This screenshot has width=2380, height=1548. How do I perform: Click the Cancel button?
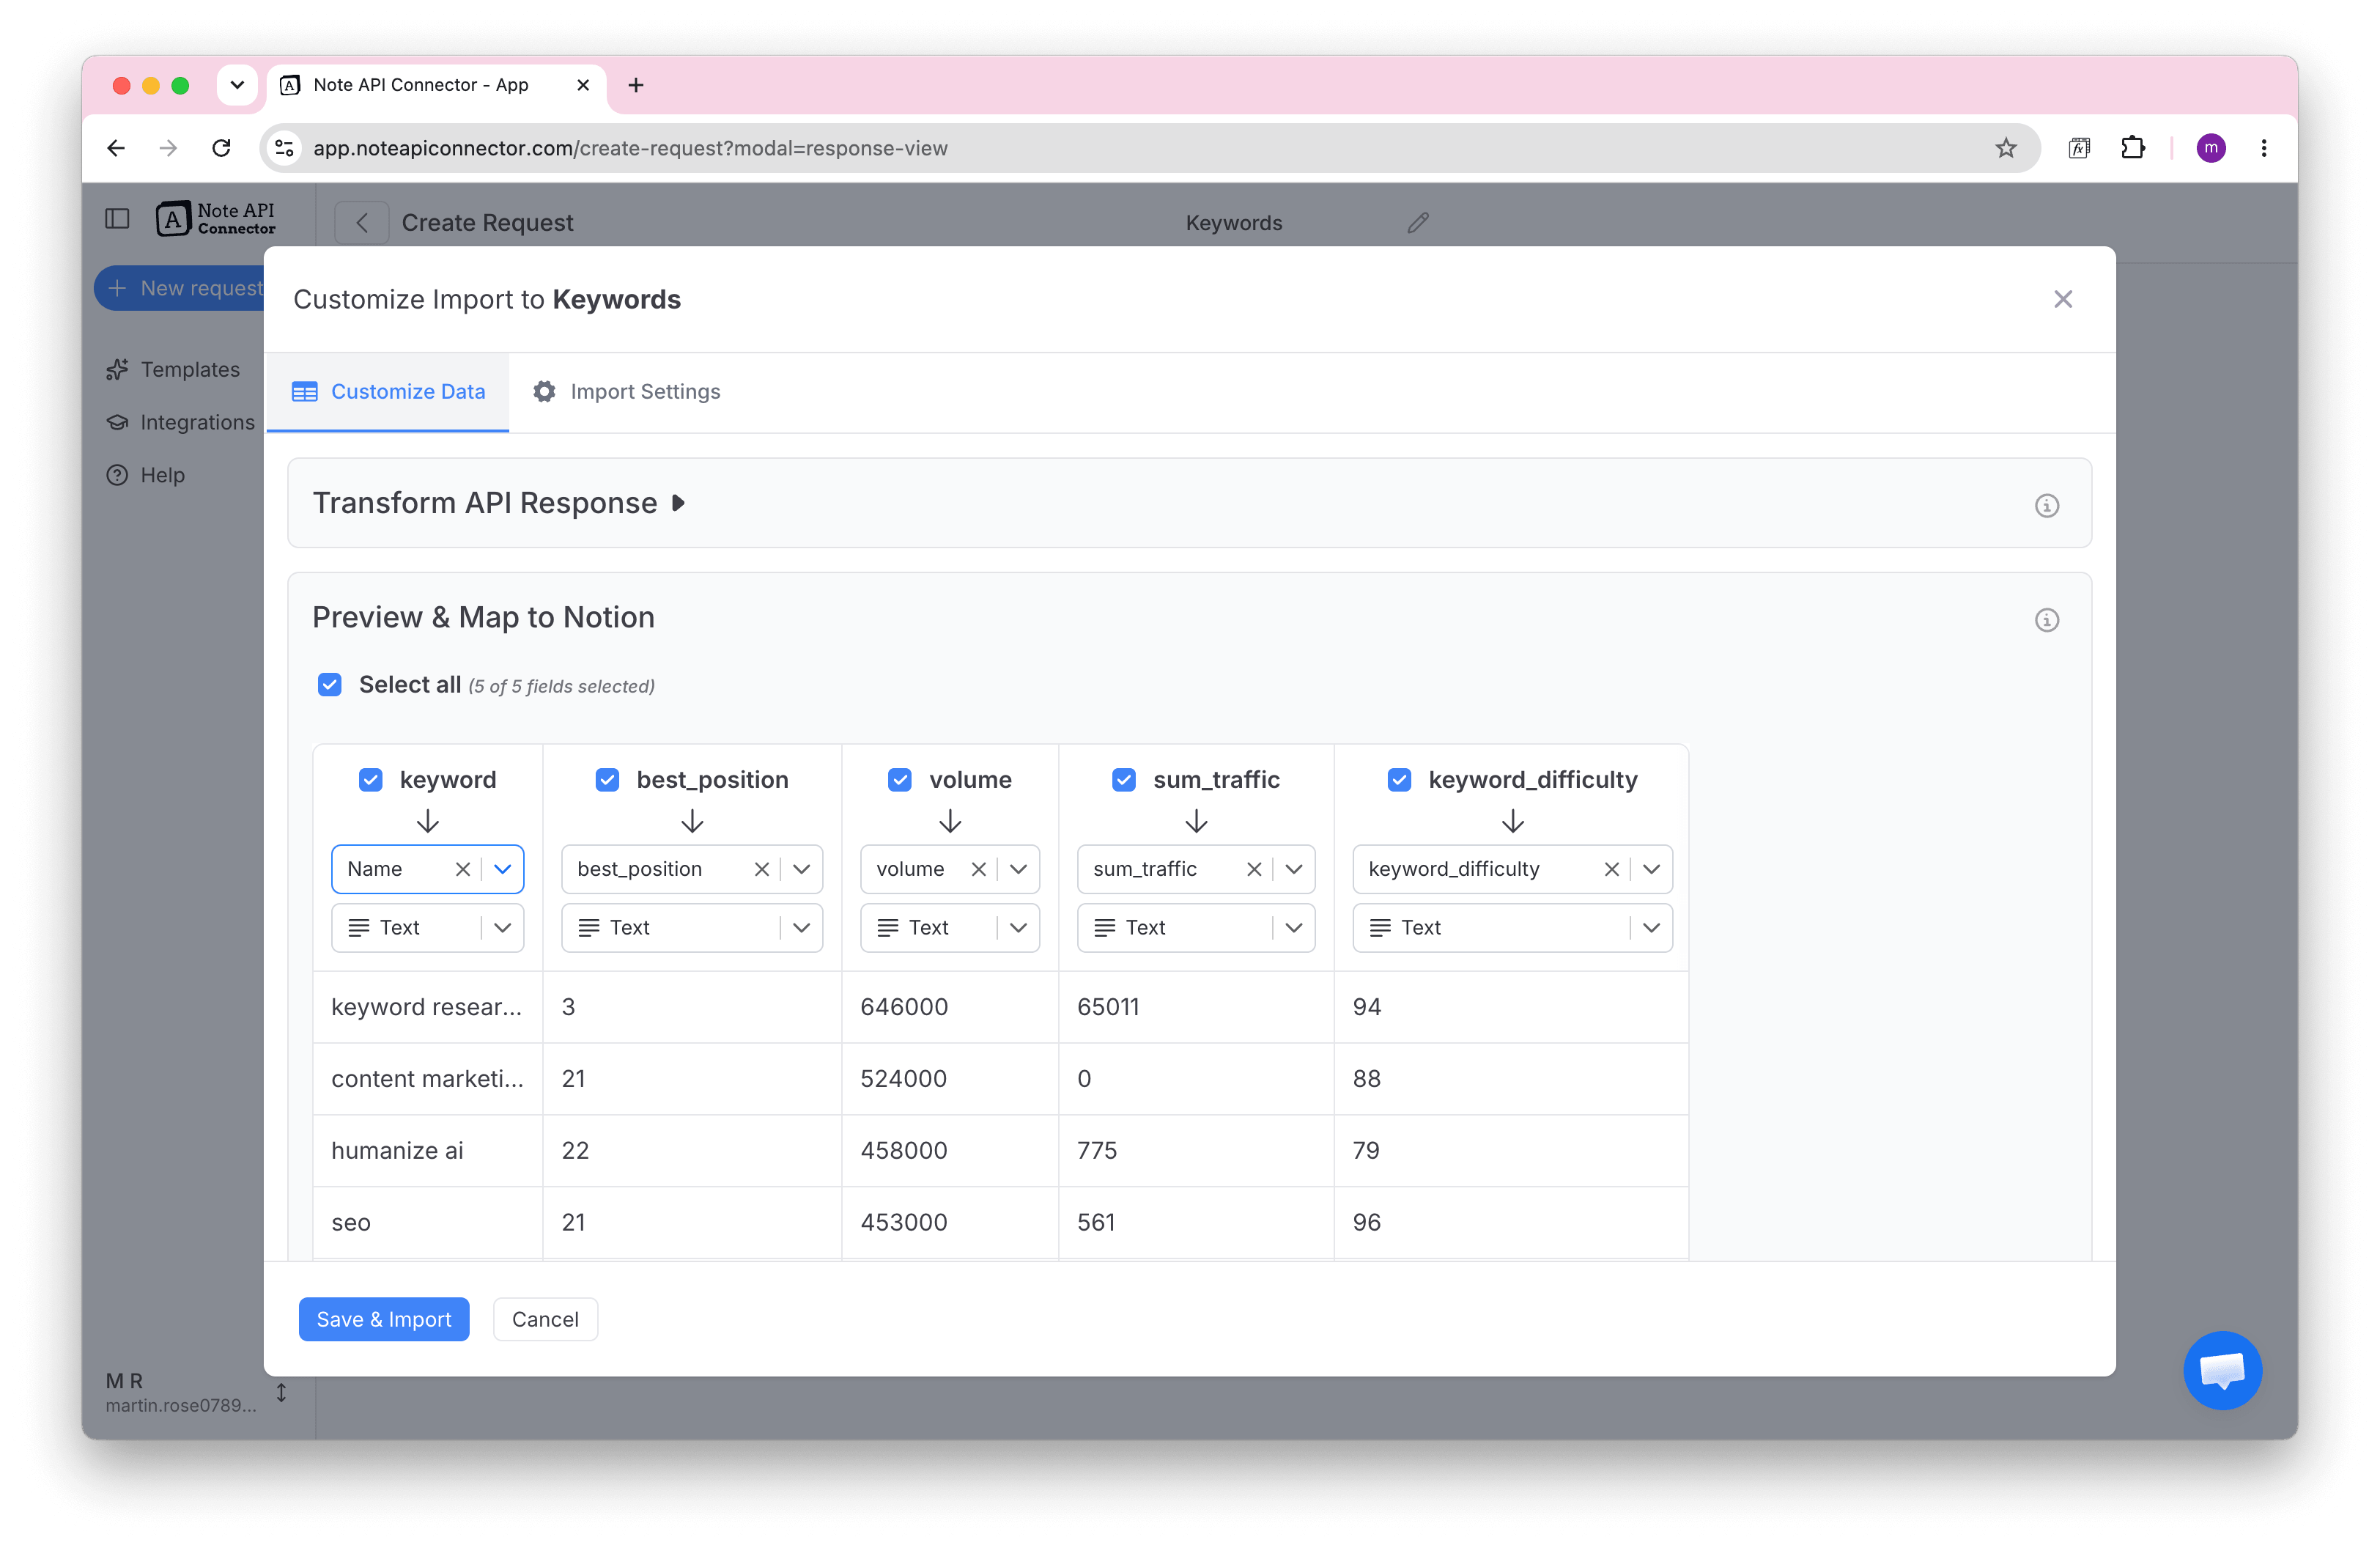[545, 1319]
